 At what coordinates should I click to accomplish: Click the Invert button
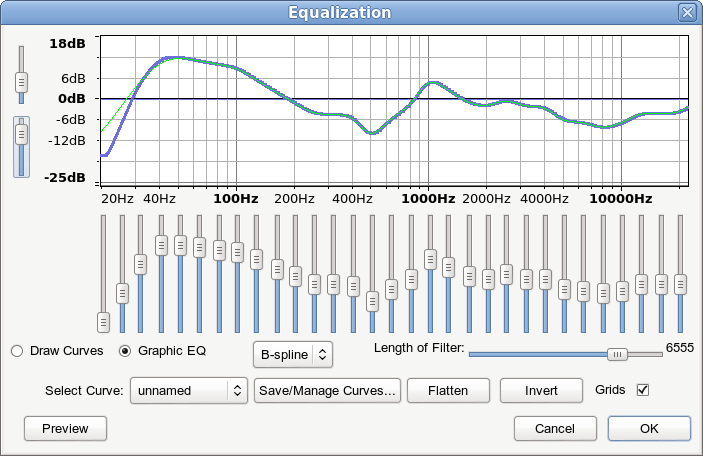[x=541, y=391]
